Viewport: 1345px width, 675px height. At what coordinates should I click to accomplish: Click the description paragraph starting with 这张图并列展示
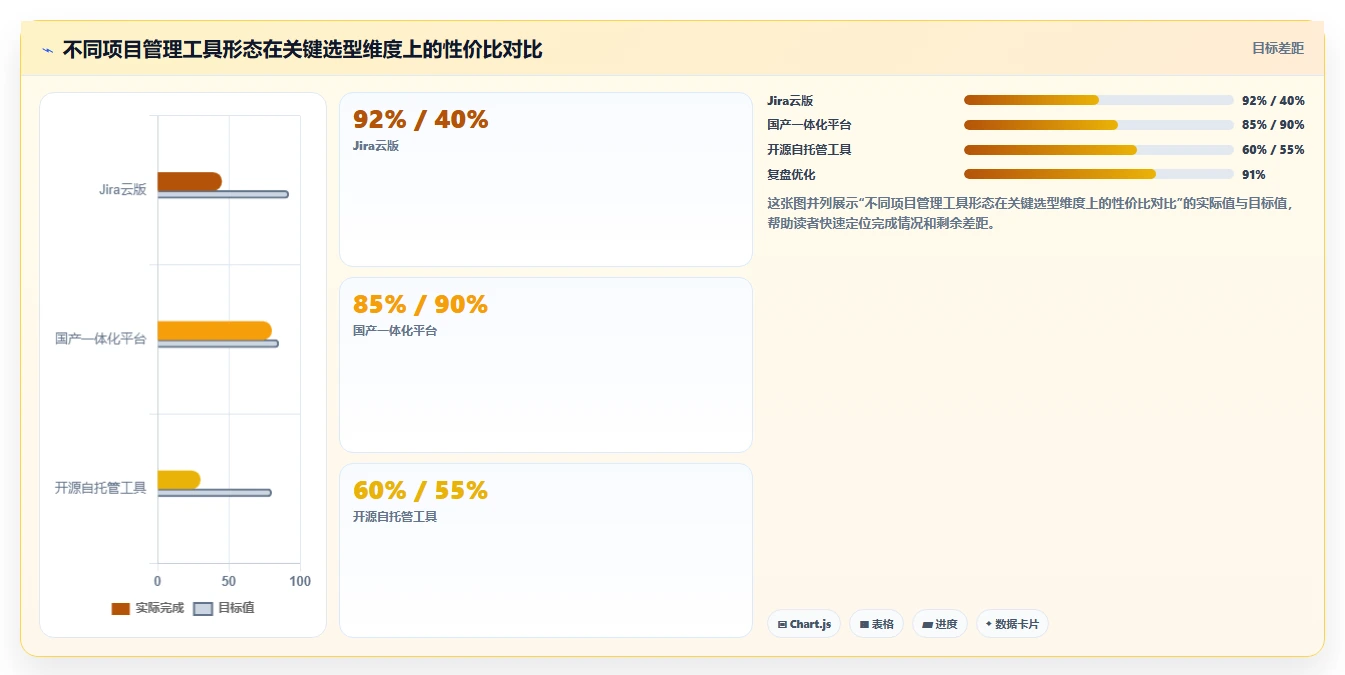click(1031, 213)
